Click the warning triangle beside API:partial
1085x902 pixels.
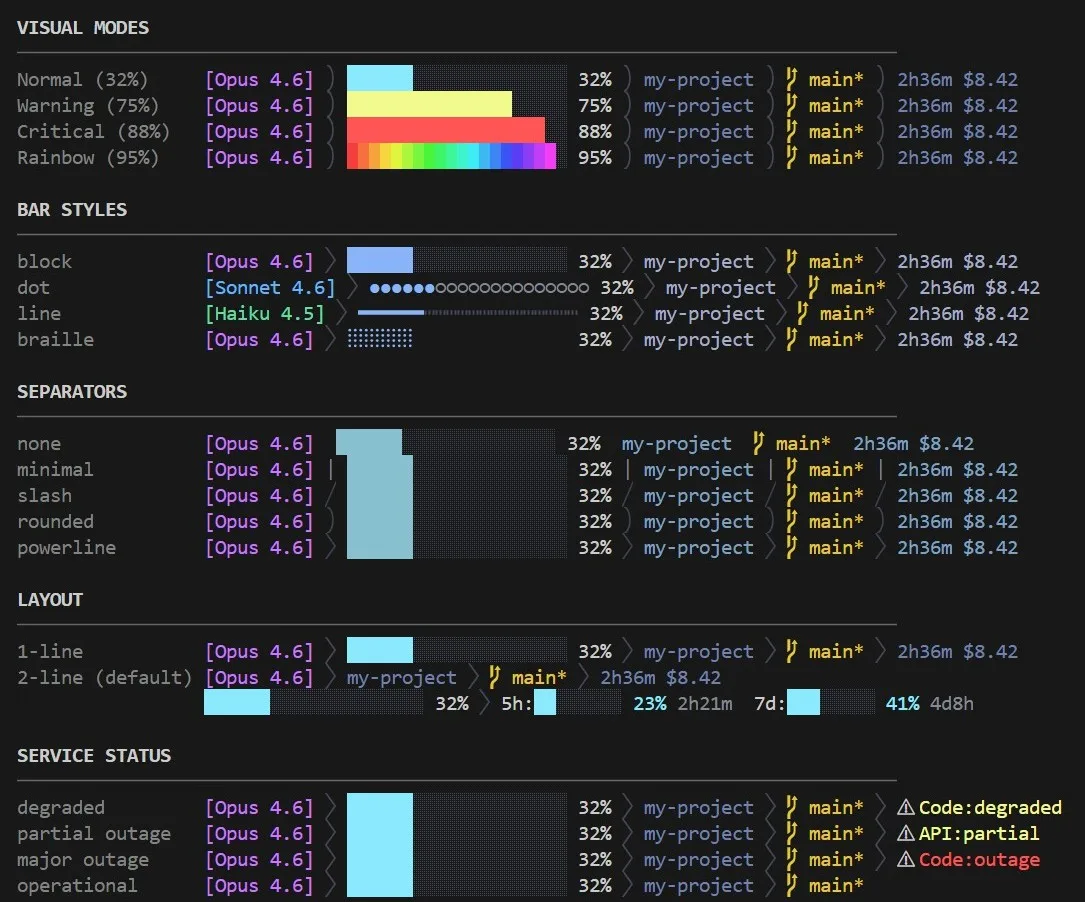pyautogui.click(x=906, y=834)
